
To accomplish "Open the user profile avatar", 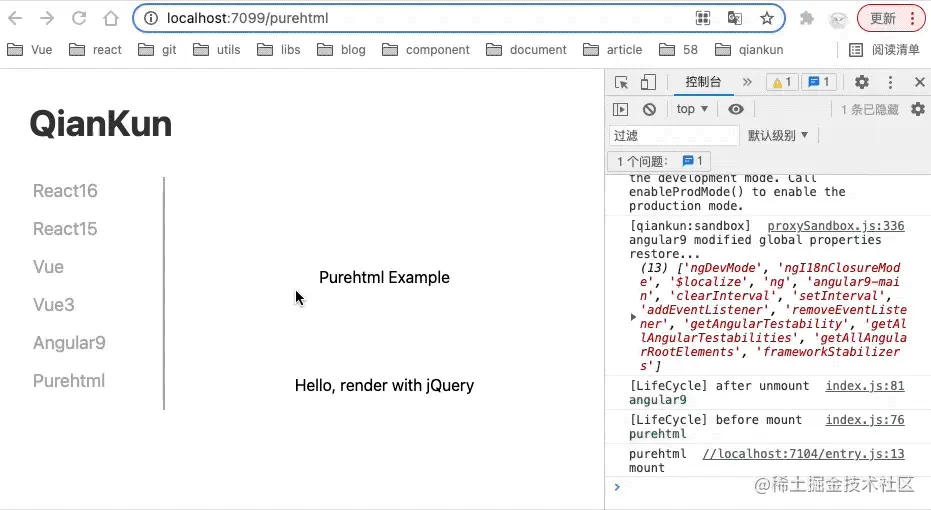I will (838, 20).
